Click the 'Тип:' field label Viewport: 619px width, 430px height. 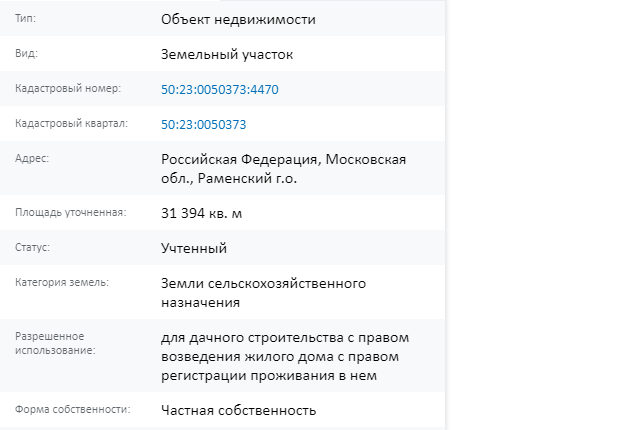[x=25, y=19]
